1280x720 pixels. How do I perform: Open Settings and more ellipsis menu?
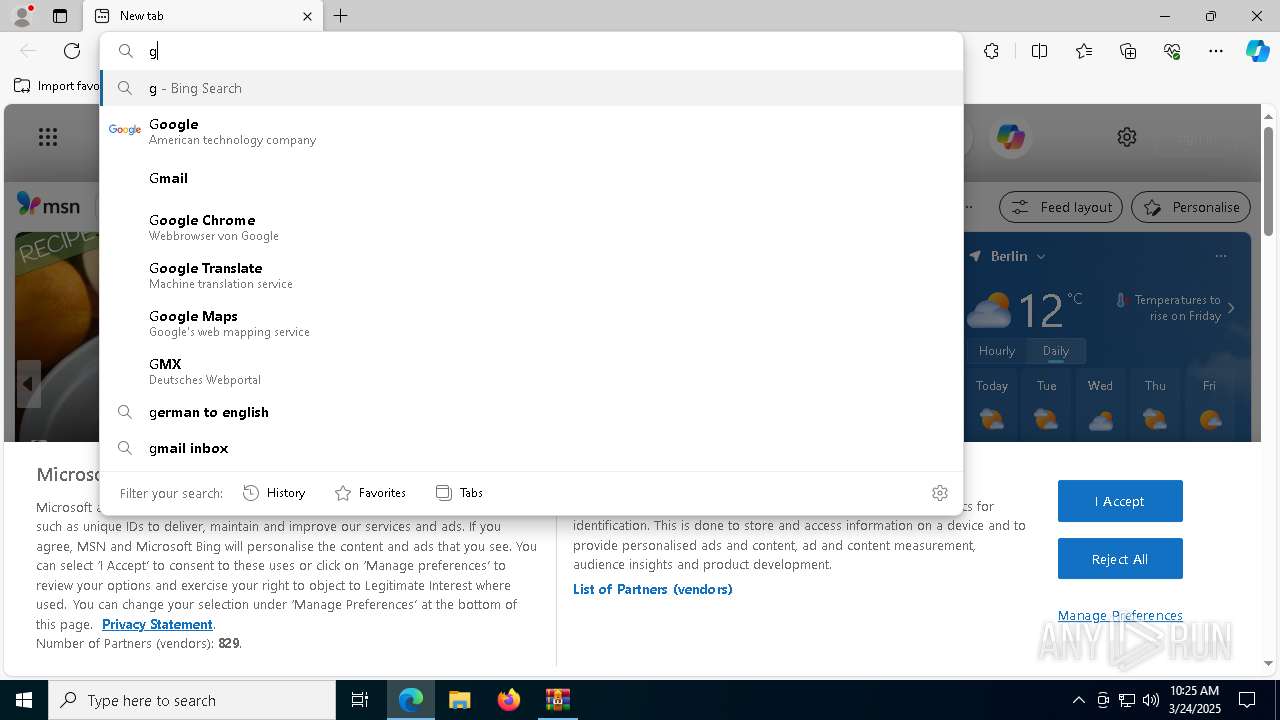click(x=1216, y=51)
